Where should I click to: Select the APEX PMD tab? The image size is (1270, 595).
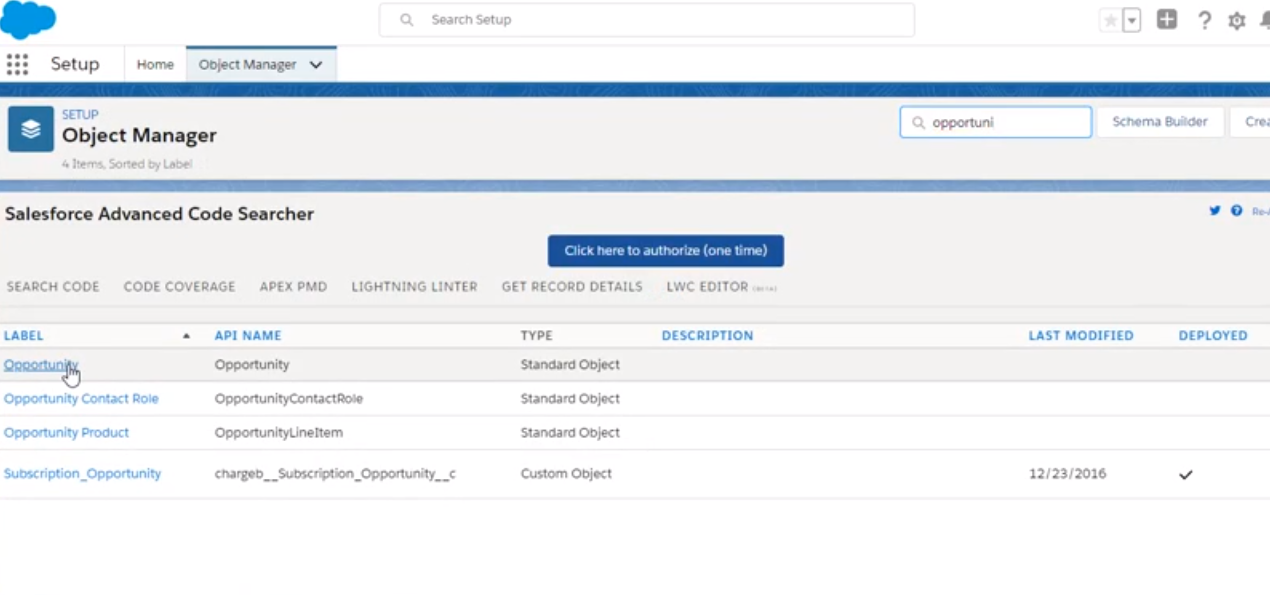[293, 287]
